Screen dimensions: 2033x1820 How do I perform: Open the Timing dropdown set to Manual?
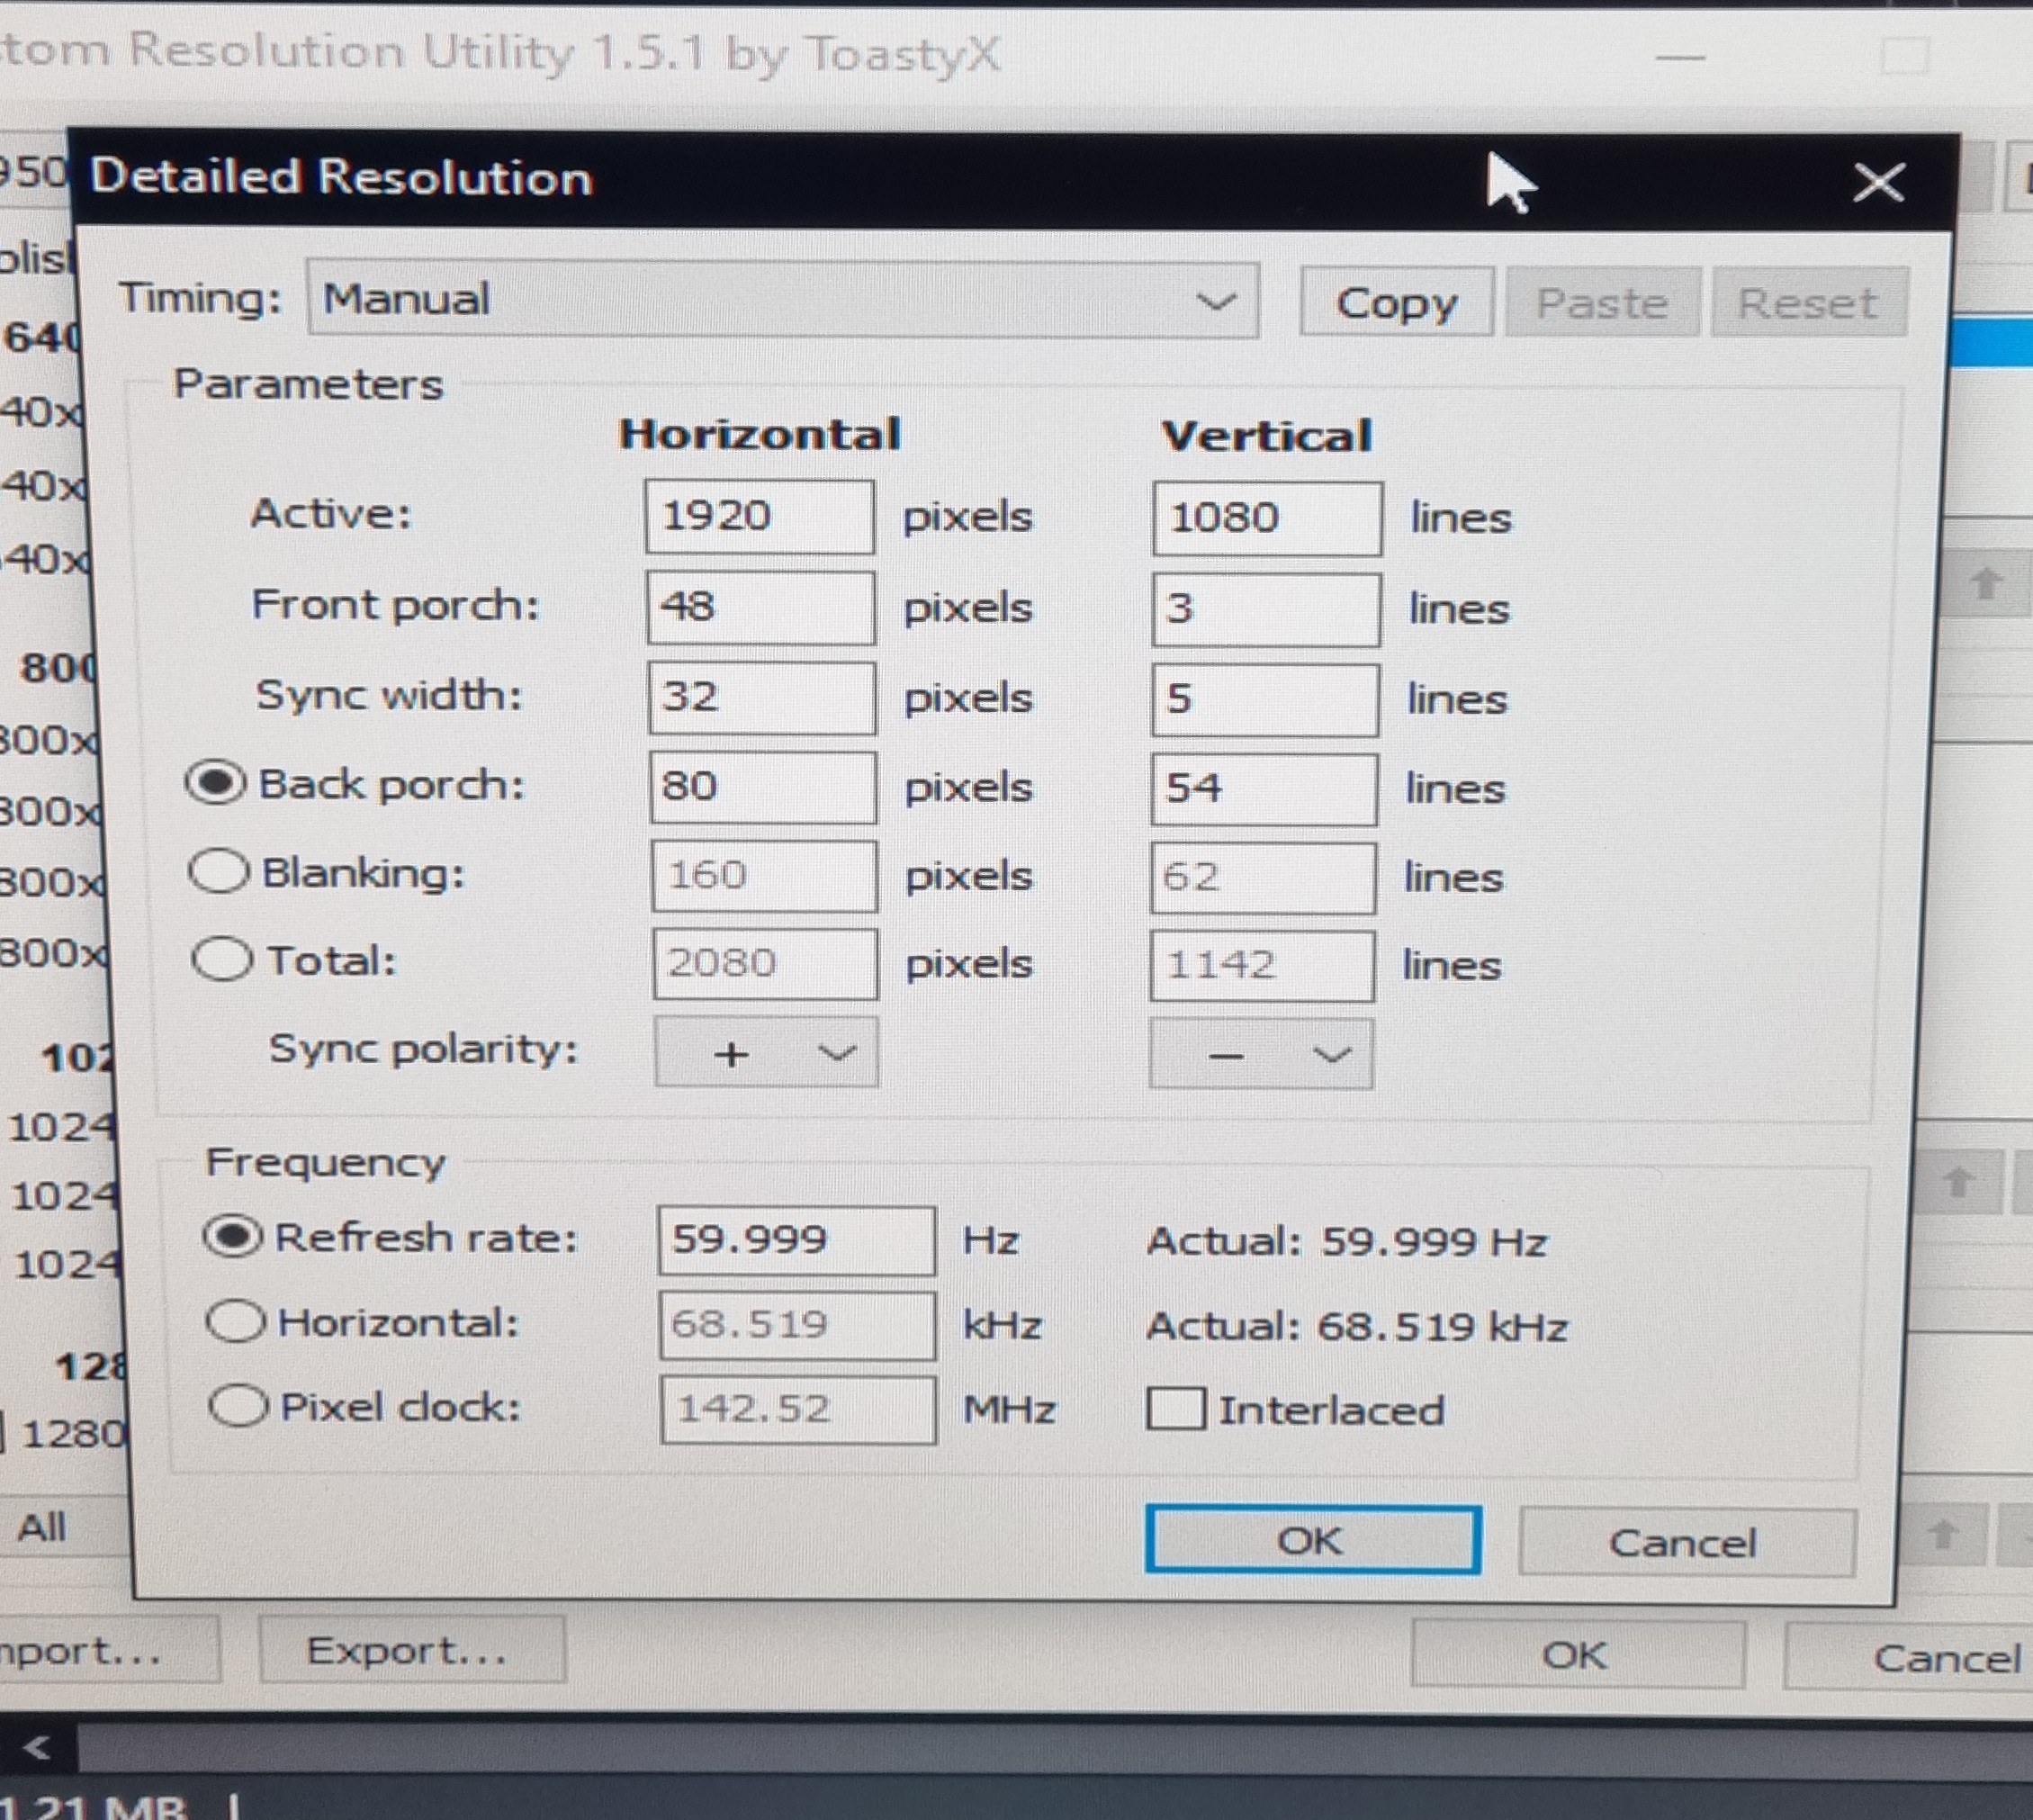click(x=782, y=301)
